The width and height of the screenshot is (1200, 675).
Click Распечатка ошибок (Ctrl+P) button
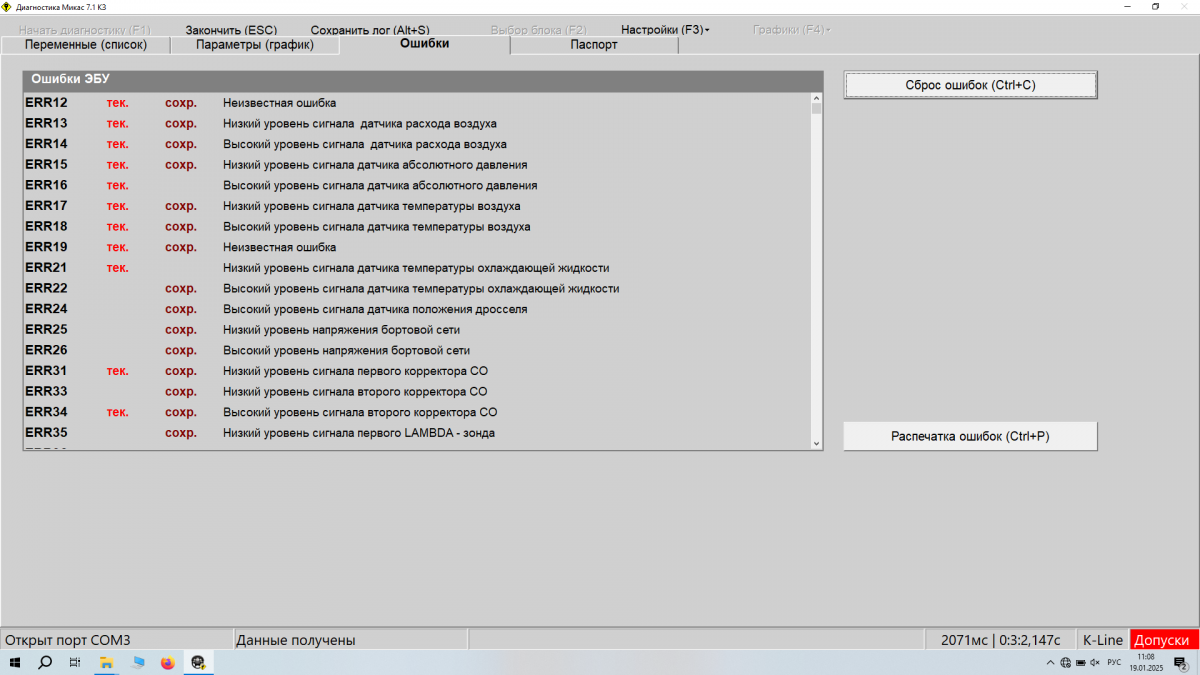click(970, 436)
